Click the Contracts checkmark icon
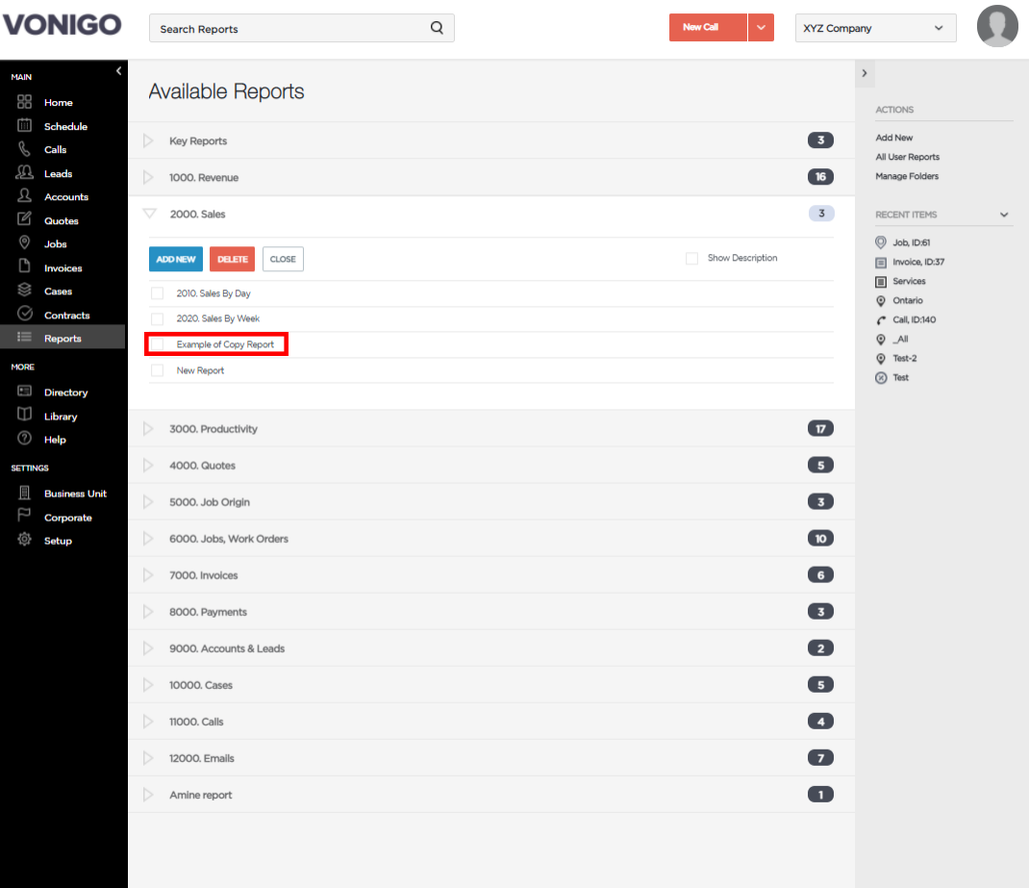 pos(24,314)
